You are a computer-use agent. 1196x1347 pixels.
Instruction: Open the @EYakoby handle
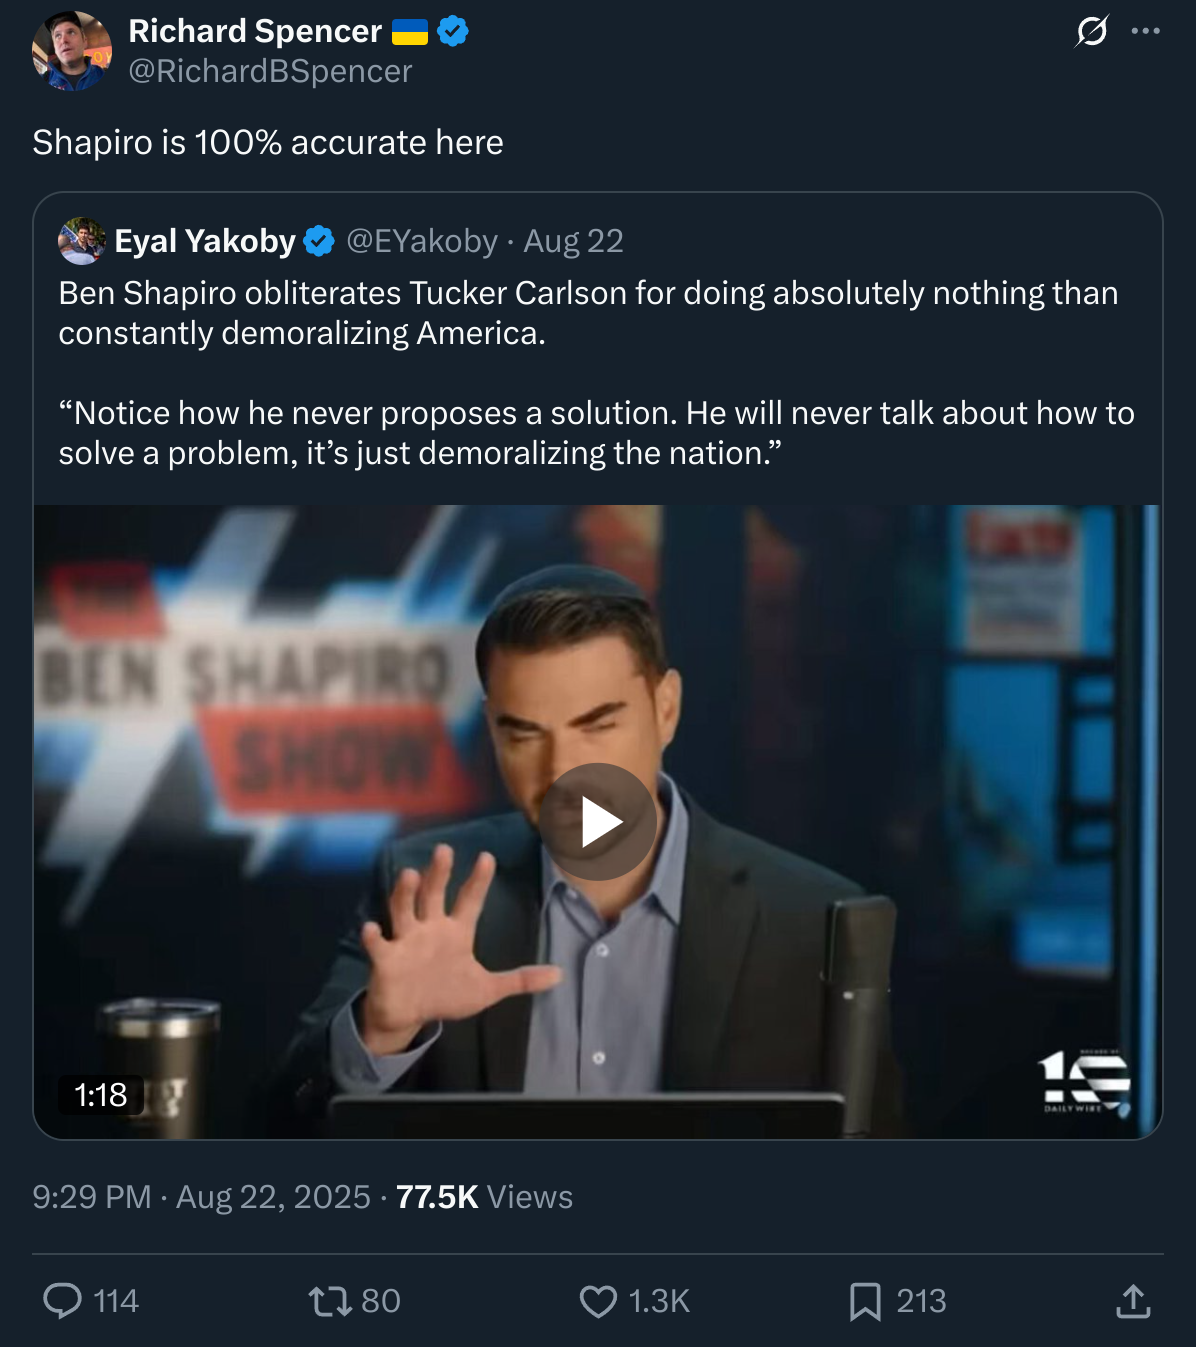421,241
